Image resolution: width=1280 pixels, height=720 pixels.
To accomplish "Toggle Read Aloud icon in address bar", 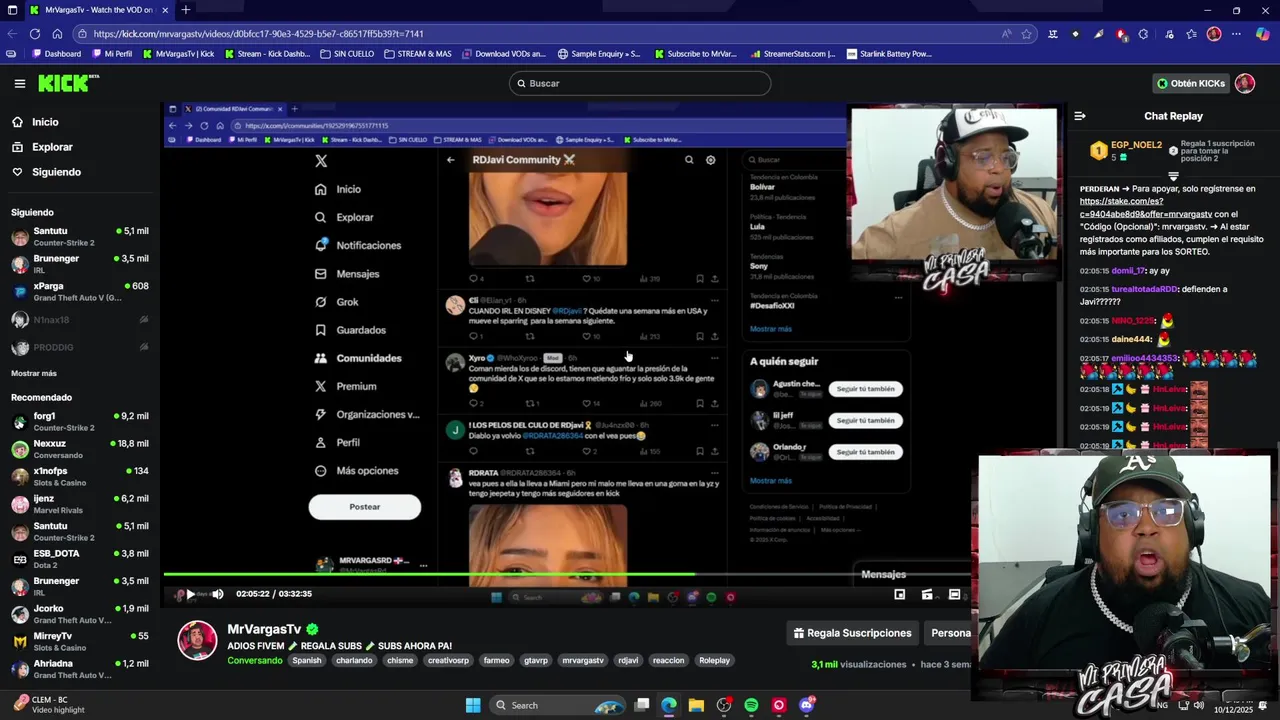I will (1006, 34).
